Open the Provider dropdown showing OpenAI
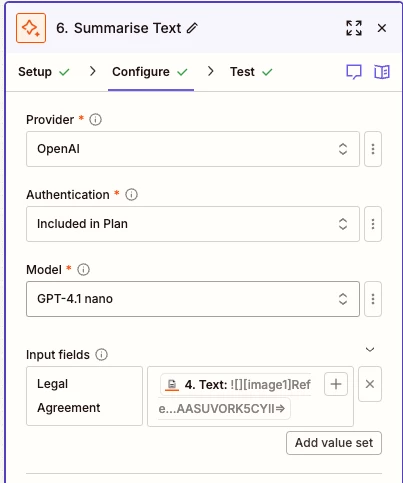This screenshot has width=403, height=483. [193, 149]
